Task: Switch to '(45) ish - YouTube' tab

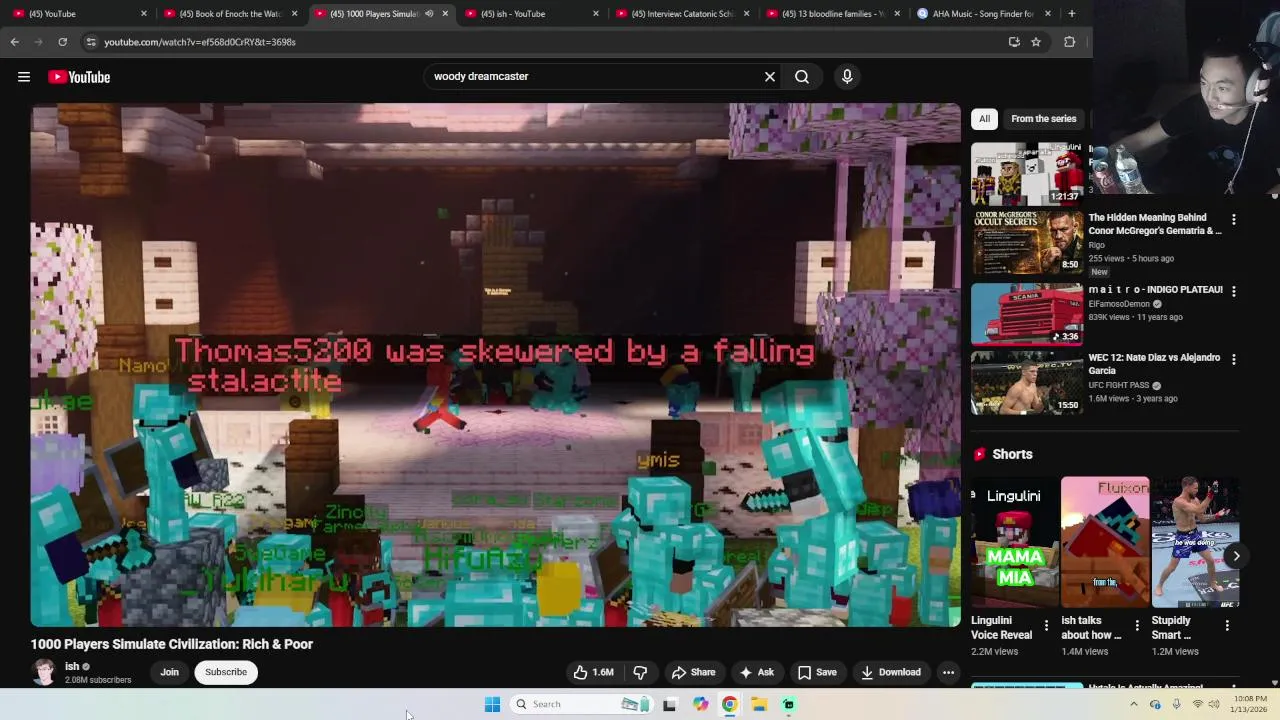Action: pyautogui.click(x=532, y=13)
